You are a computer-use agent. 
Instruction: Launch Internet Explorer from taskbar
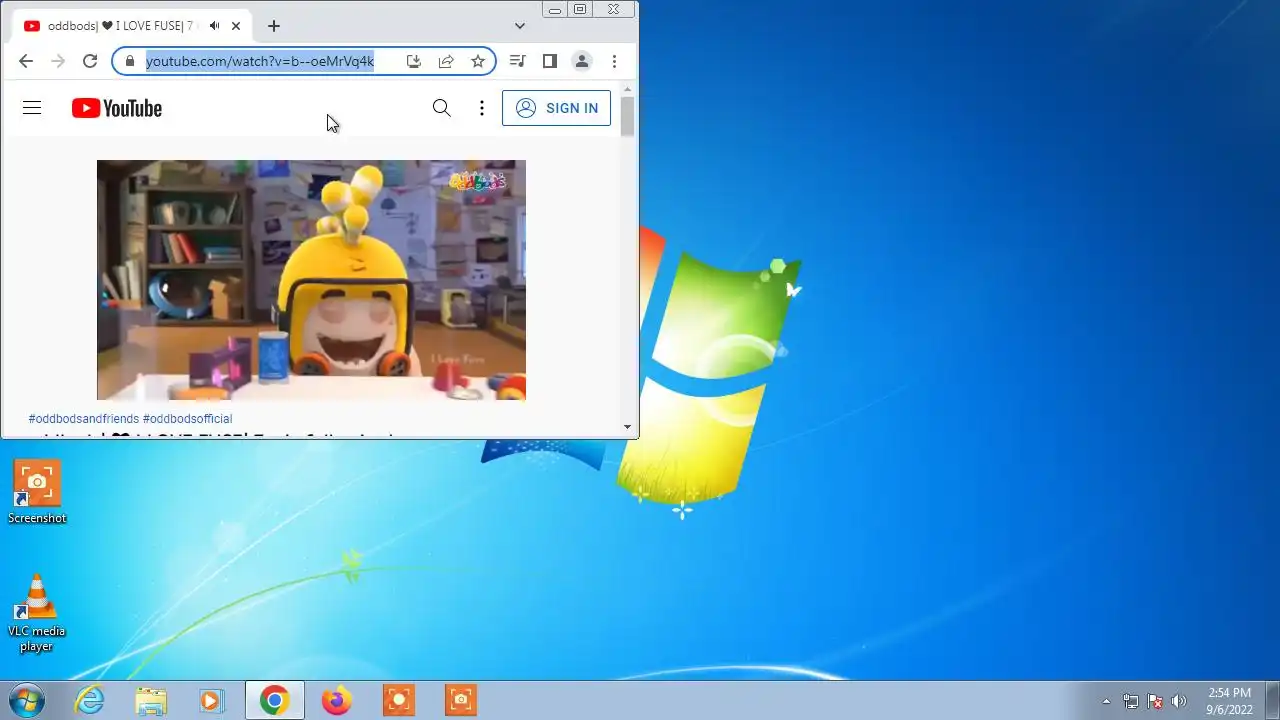point(90,700)
